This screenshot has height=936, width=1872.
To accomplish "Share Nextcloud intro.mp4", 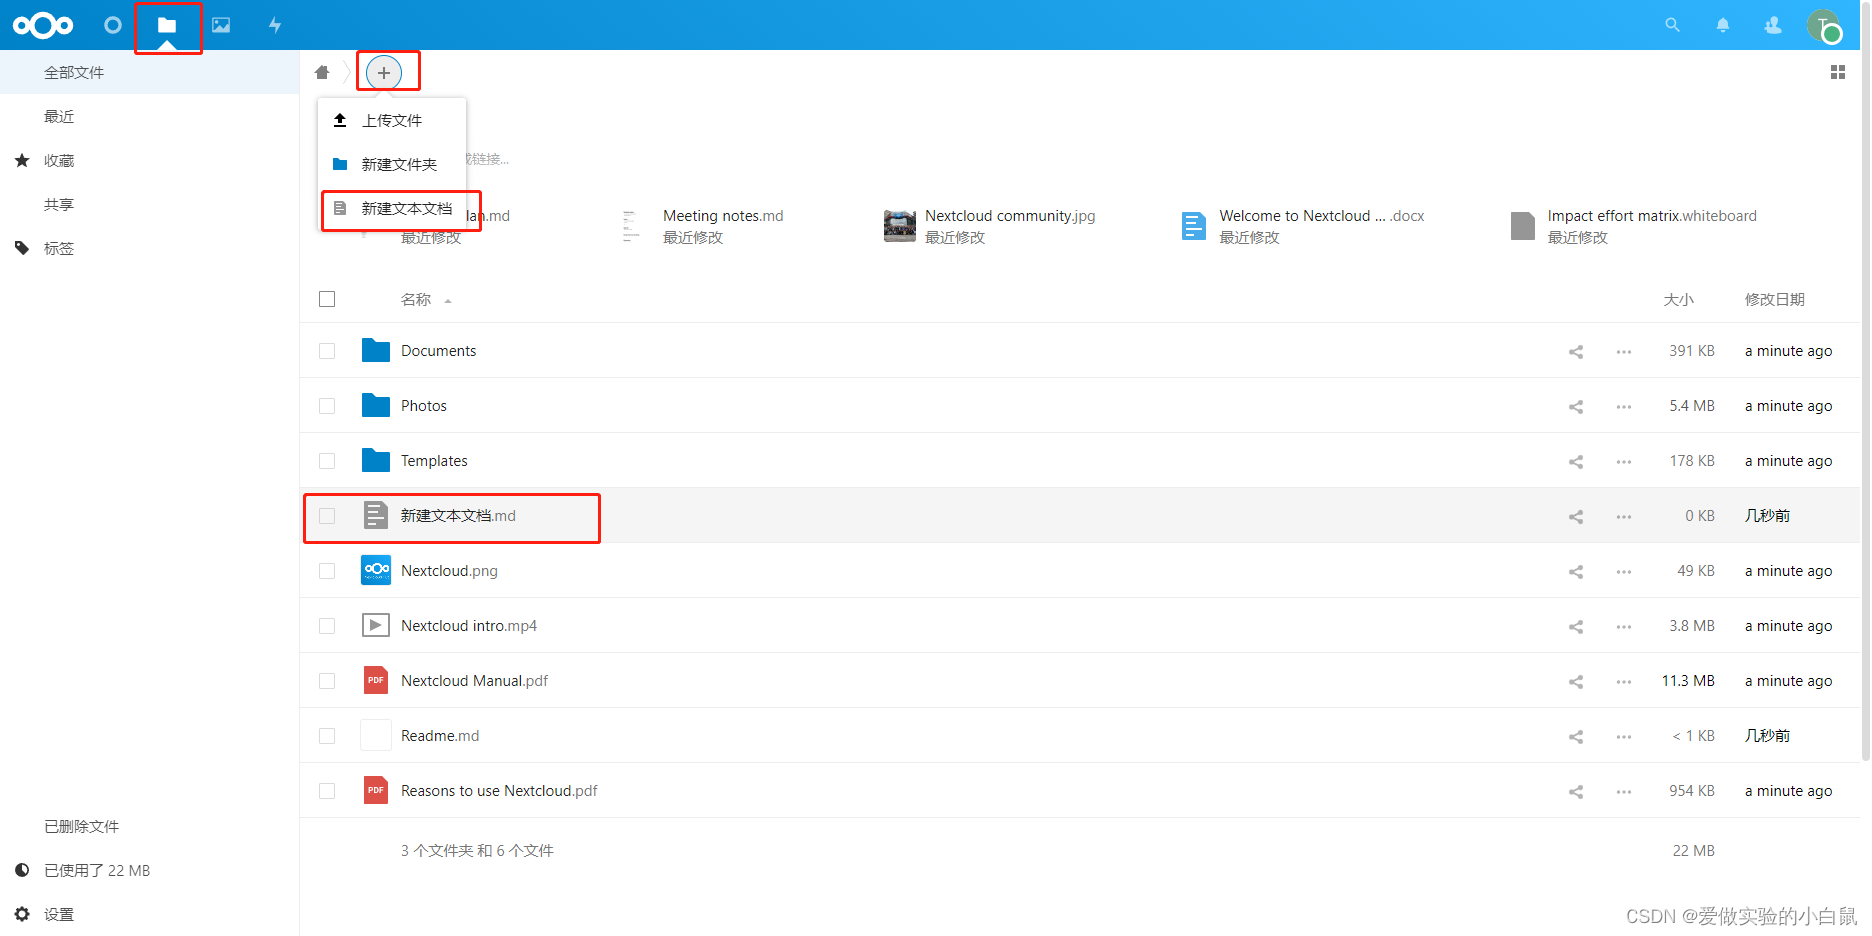I will (x=1576, y=626).
